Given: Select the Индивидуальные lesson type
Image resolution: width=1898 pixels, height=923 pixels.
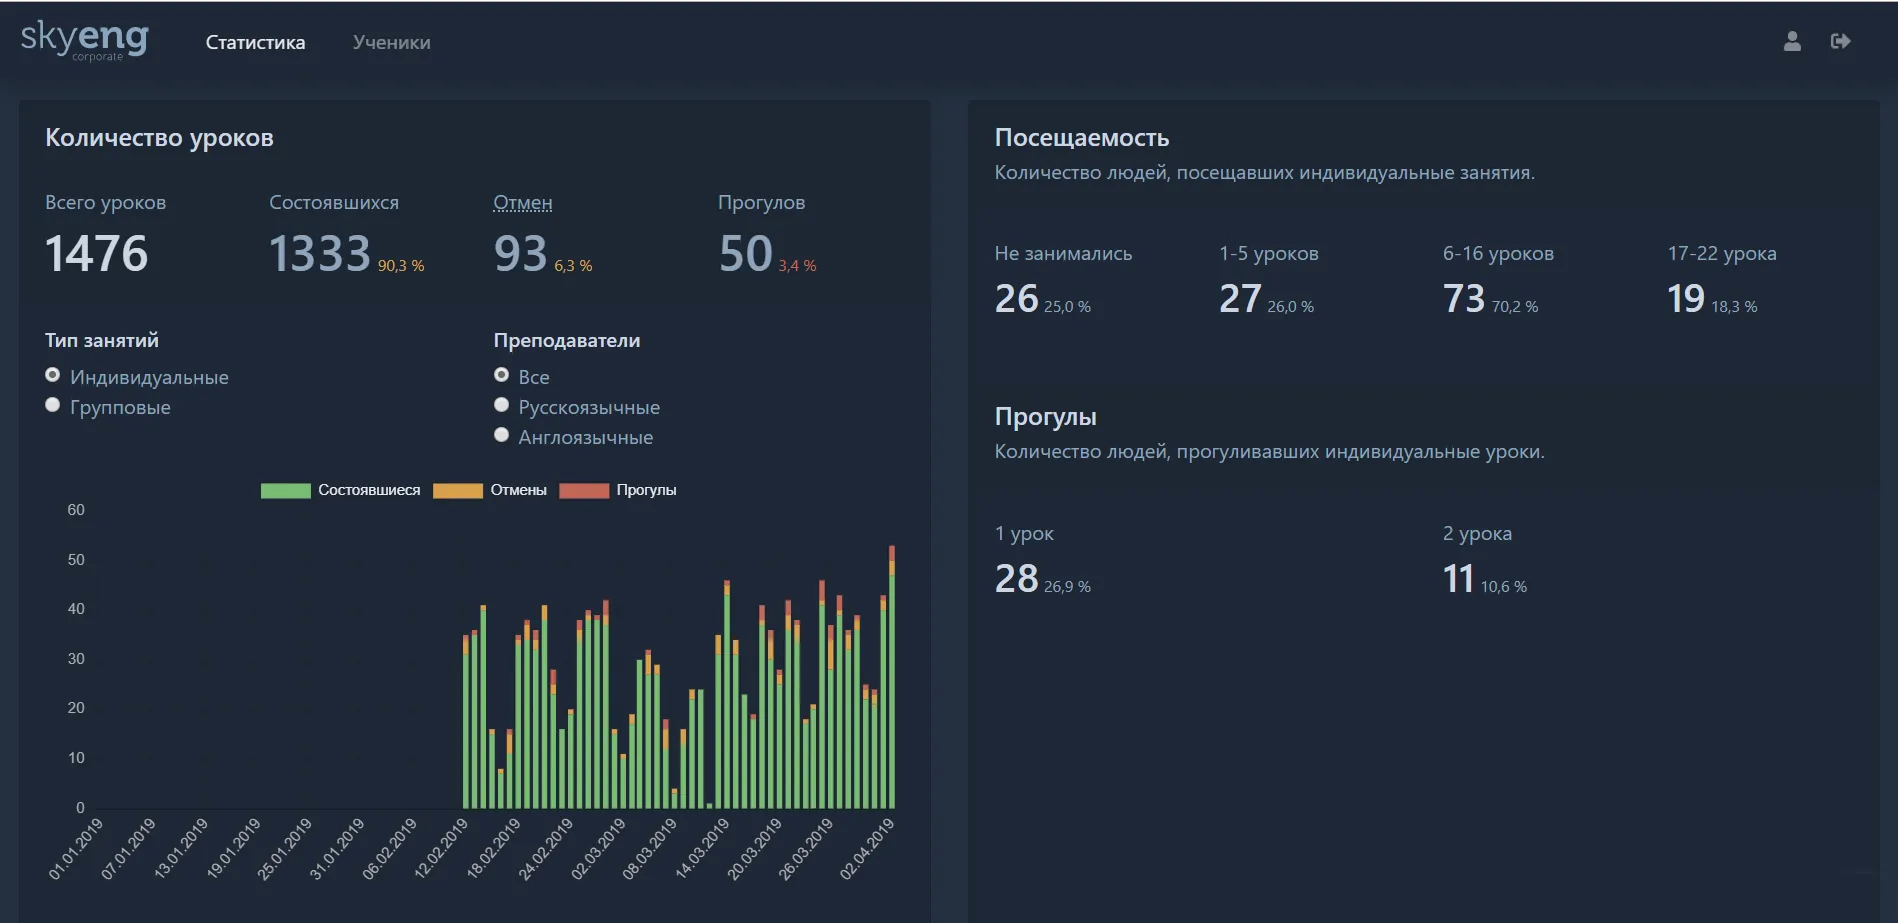Looking at the screenshot, I should [53, 375].
